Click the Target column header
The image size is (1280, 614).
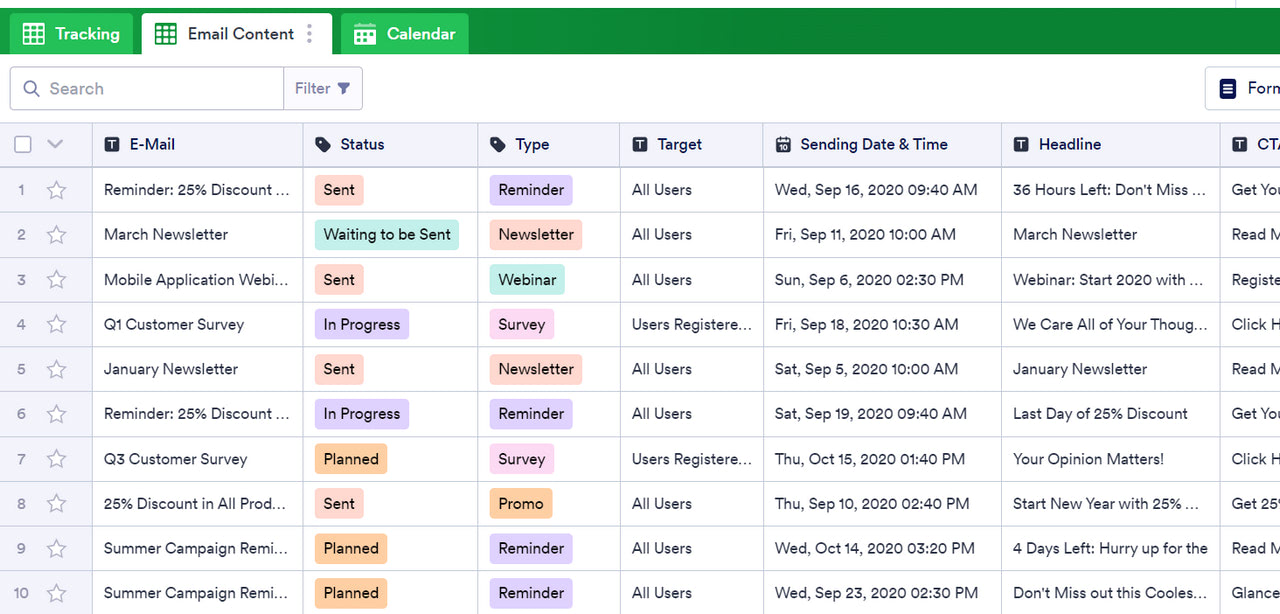[691, 144]
